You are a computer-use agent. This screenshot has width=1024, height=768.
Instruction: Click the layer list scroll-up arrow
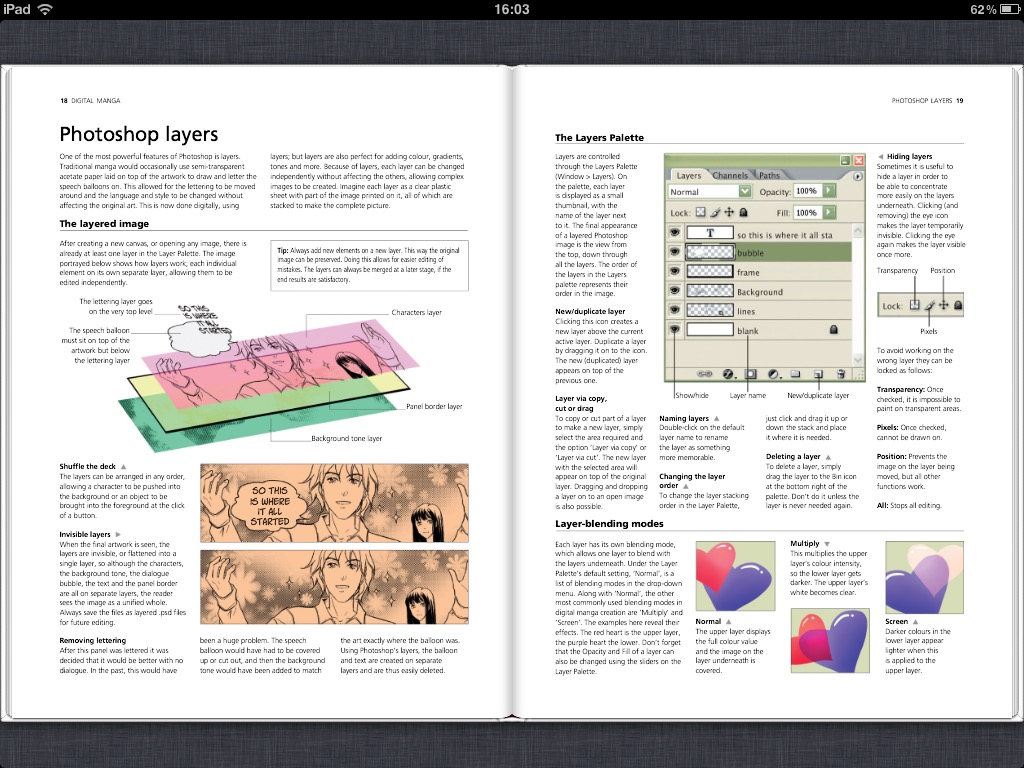(858, 229)
